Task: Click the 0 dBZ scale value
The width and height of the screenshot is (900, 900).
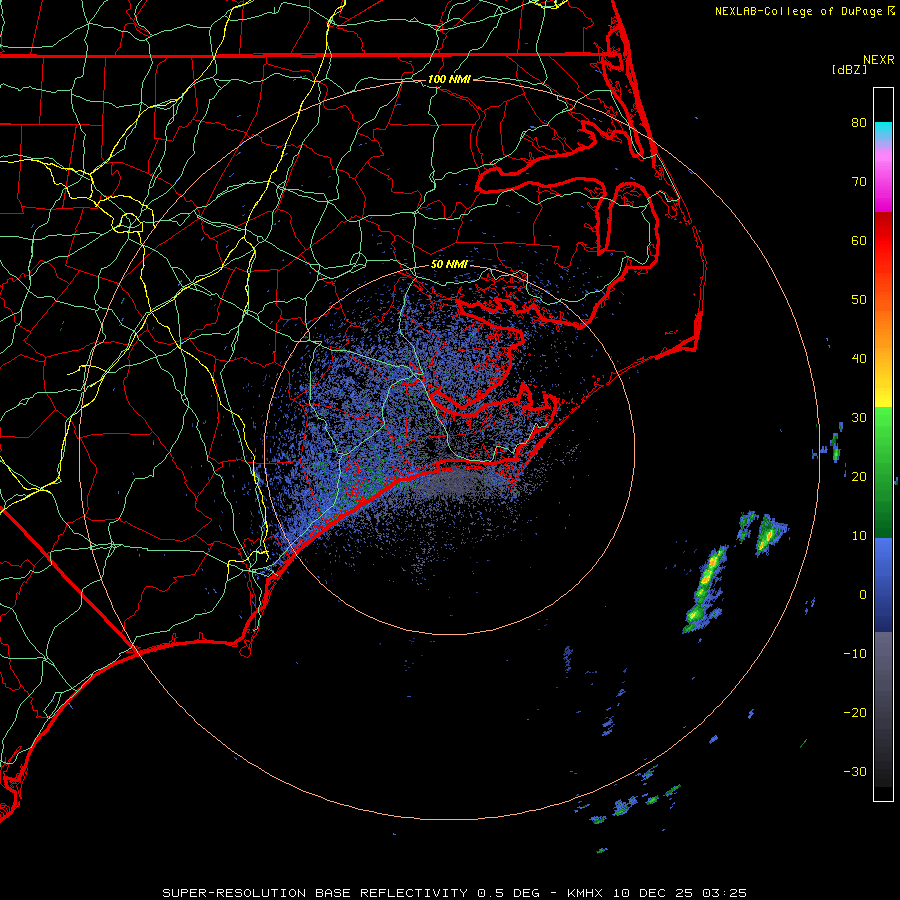Action: [863, 595]
